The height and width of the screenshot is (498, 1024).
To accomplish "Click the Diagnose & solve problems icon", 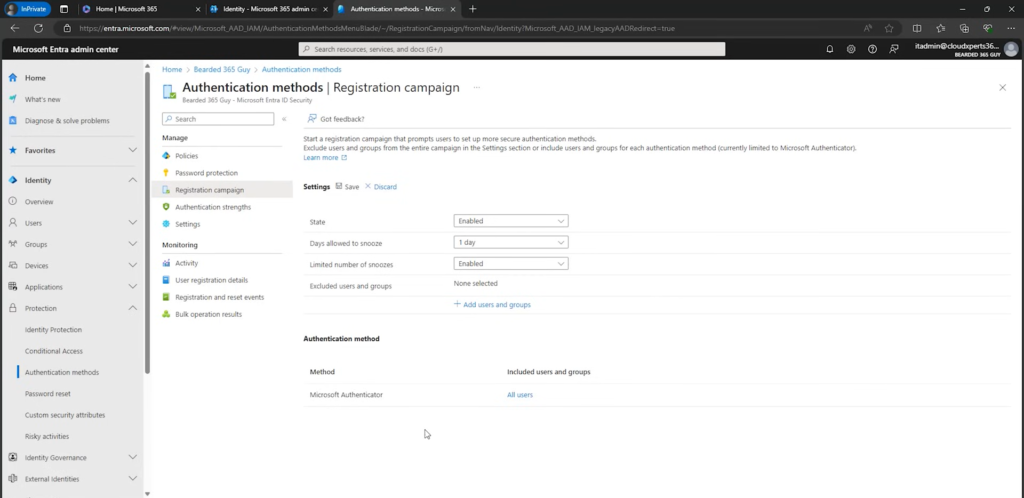I will click(12, 121).
